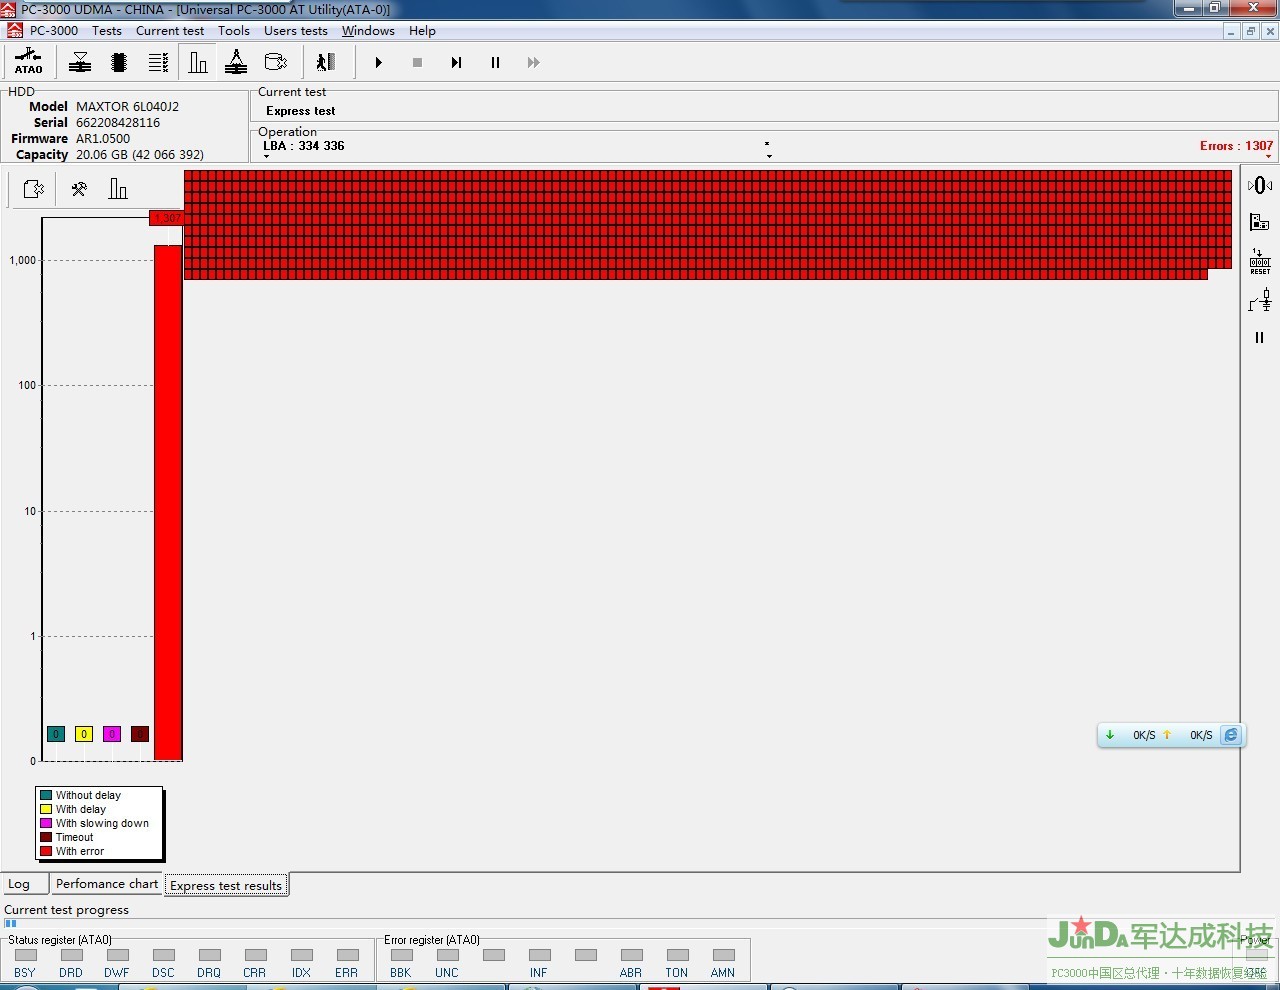The width and height of the screenshot is (1280, 990).
Task: Click the magenta counter box in the chart
Action: pos(112,734)
